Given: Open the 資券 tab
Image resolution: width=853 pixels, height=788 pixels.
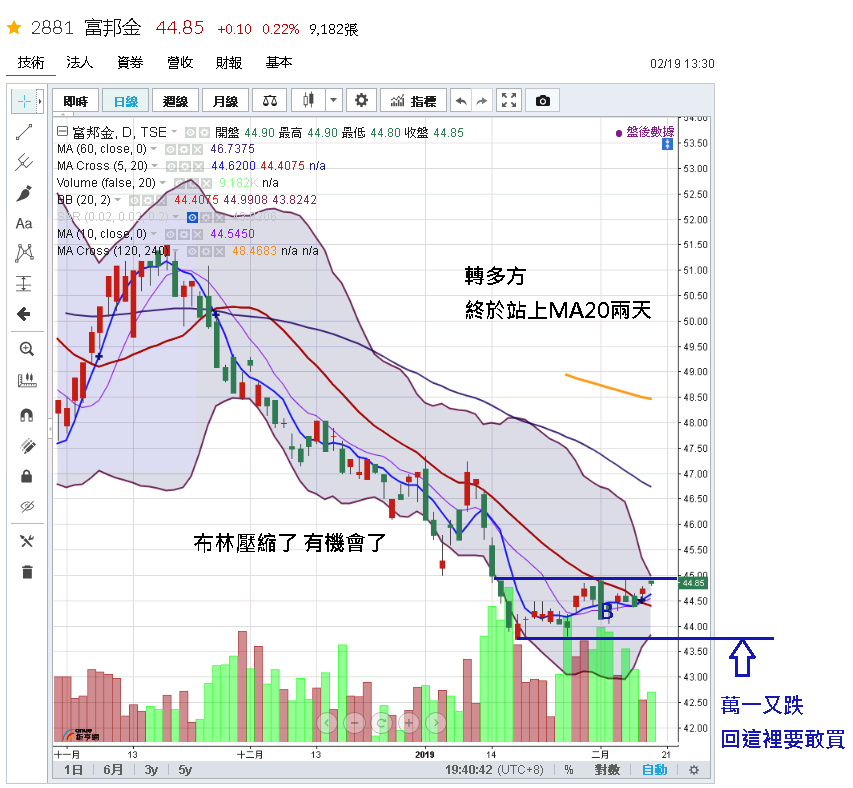Looking at the screenshot, I should (x=129, y=63).
